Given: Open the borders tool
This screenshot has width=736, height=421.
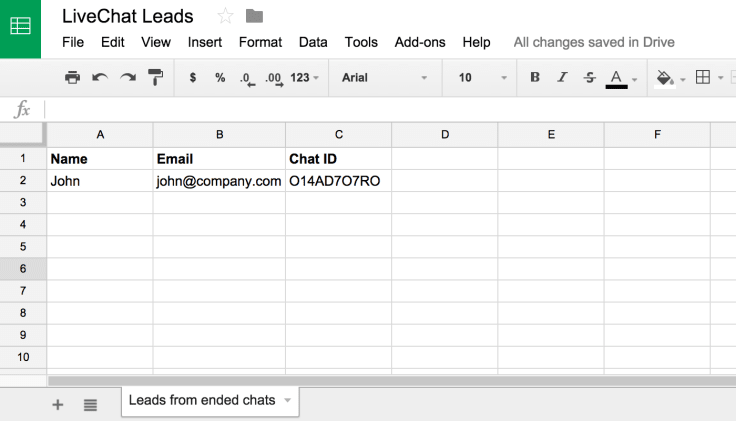Looking at the screenshot, I should click(x=703, y=77).
